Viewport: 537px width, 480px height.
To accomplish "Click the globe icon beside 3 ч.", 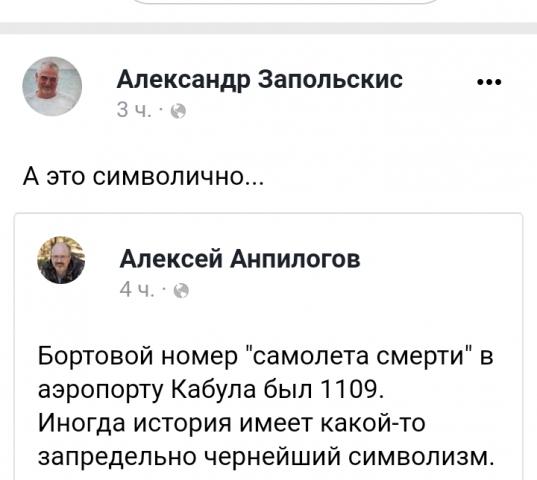I will click(x=178, y=112).
